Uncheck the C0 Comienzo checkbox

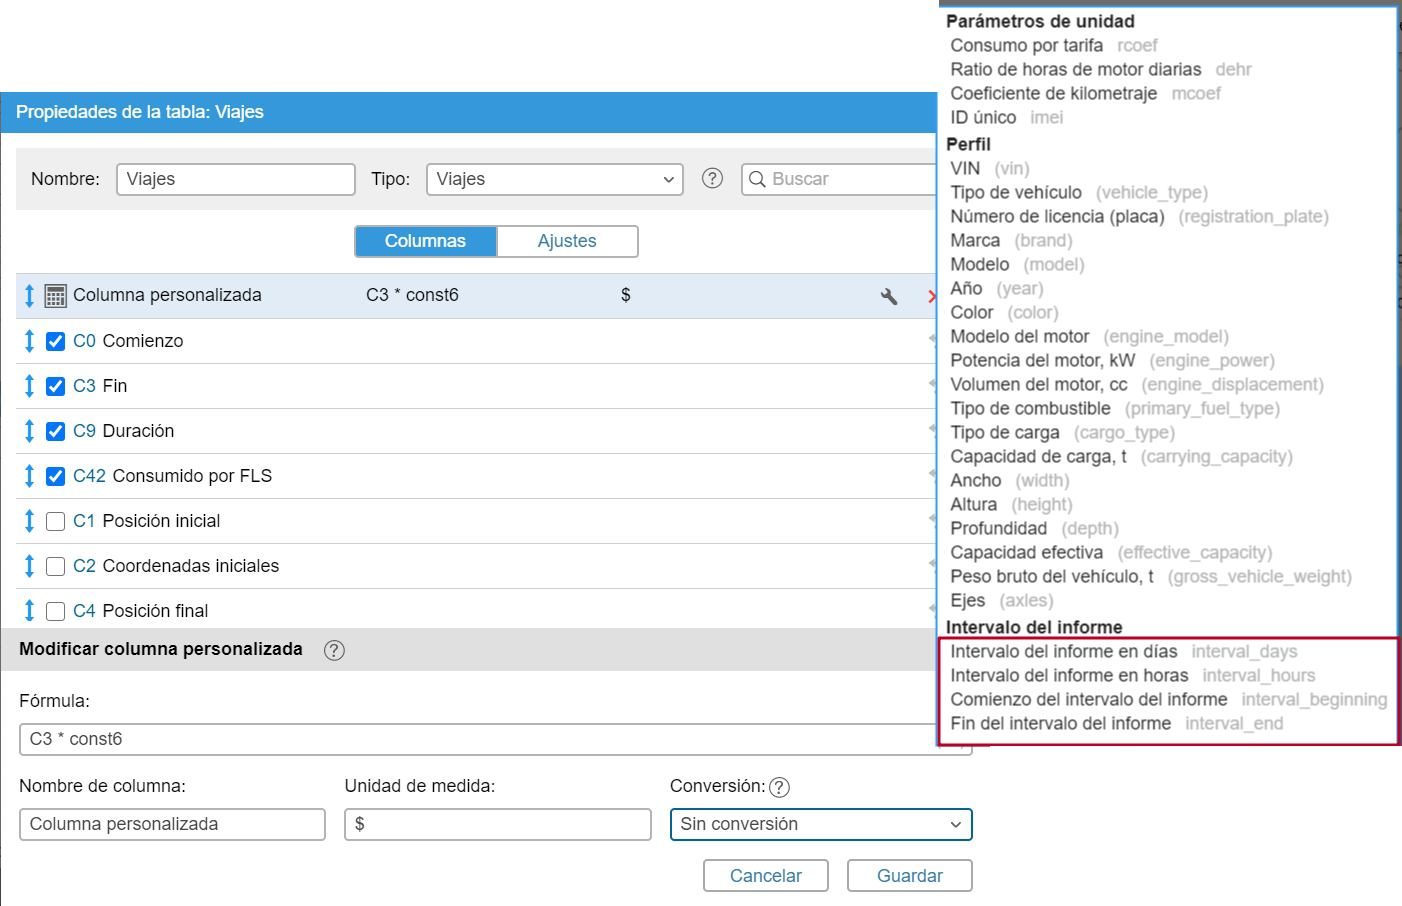tap(56, 341)
